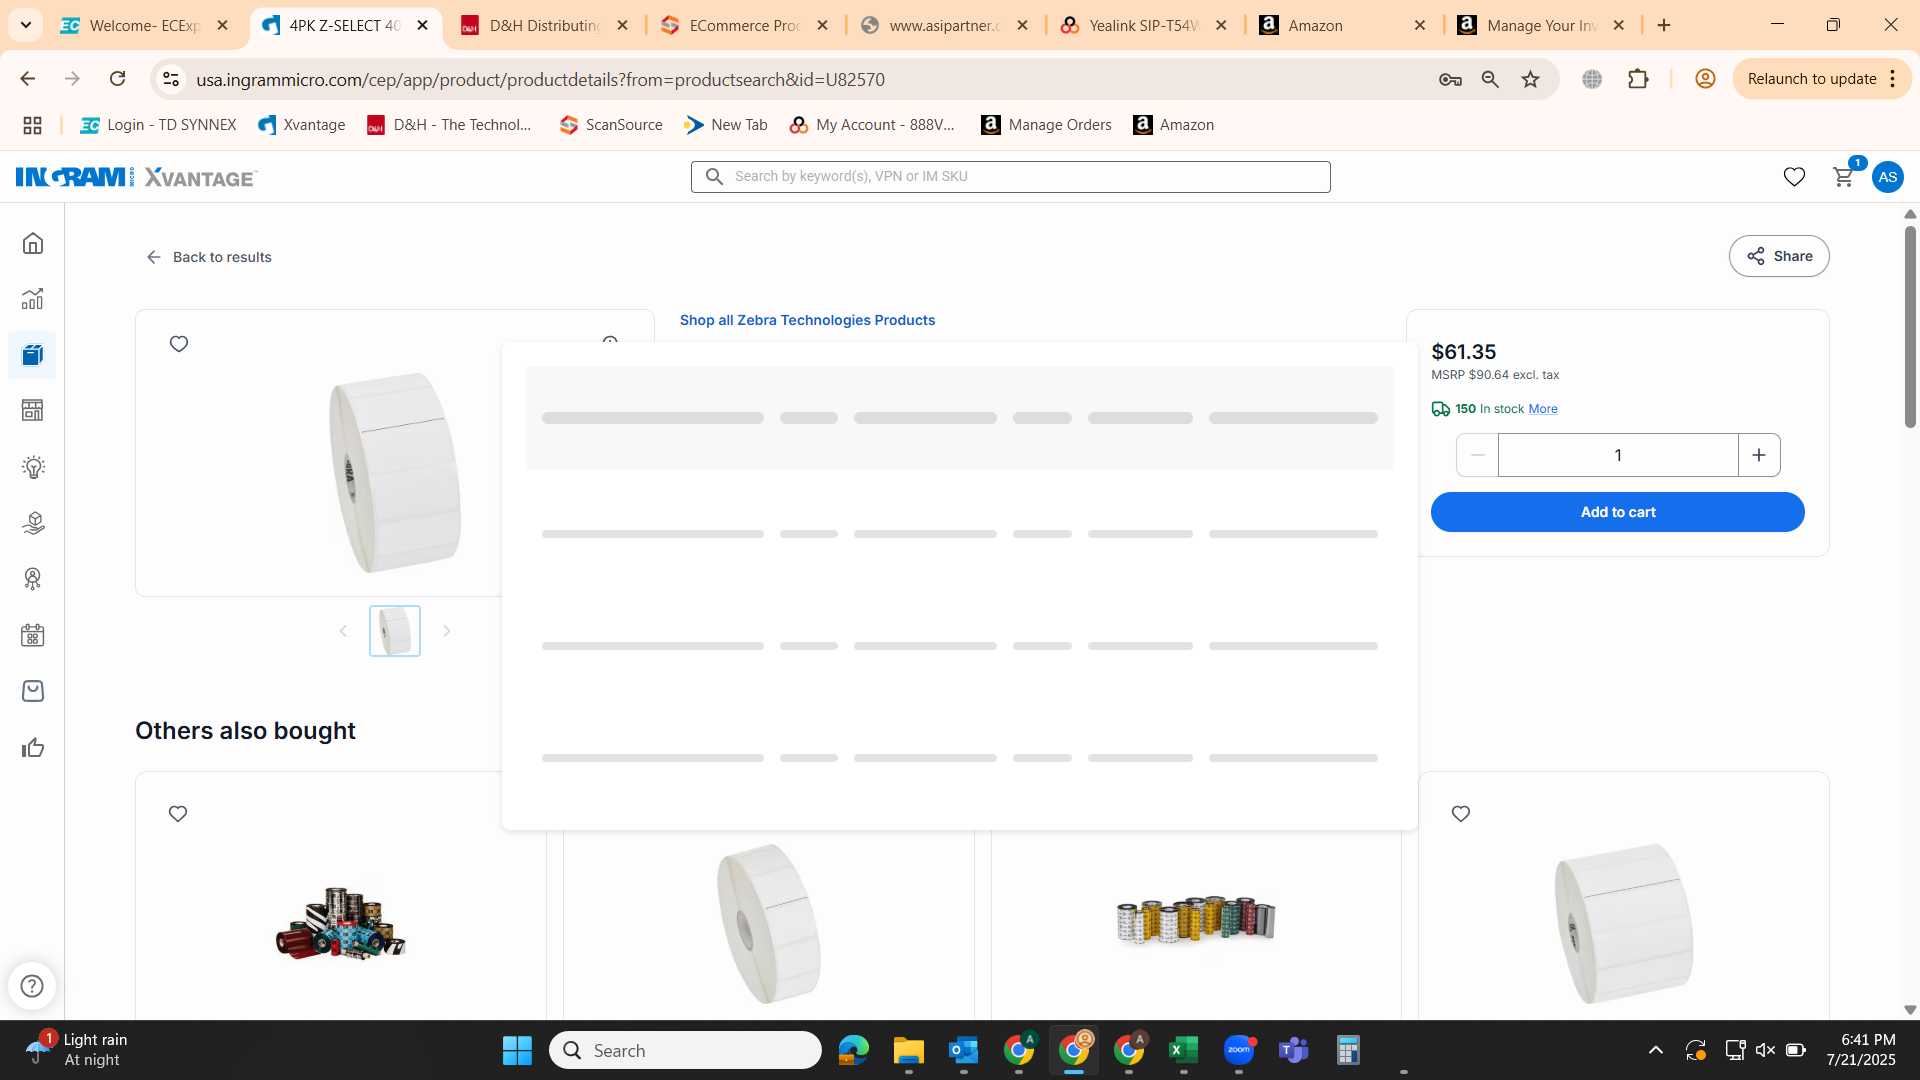Increase quantity with plus button

1759,455
